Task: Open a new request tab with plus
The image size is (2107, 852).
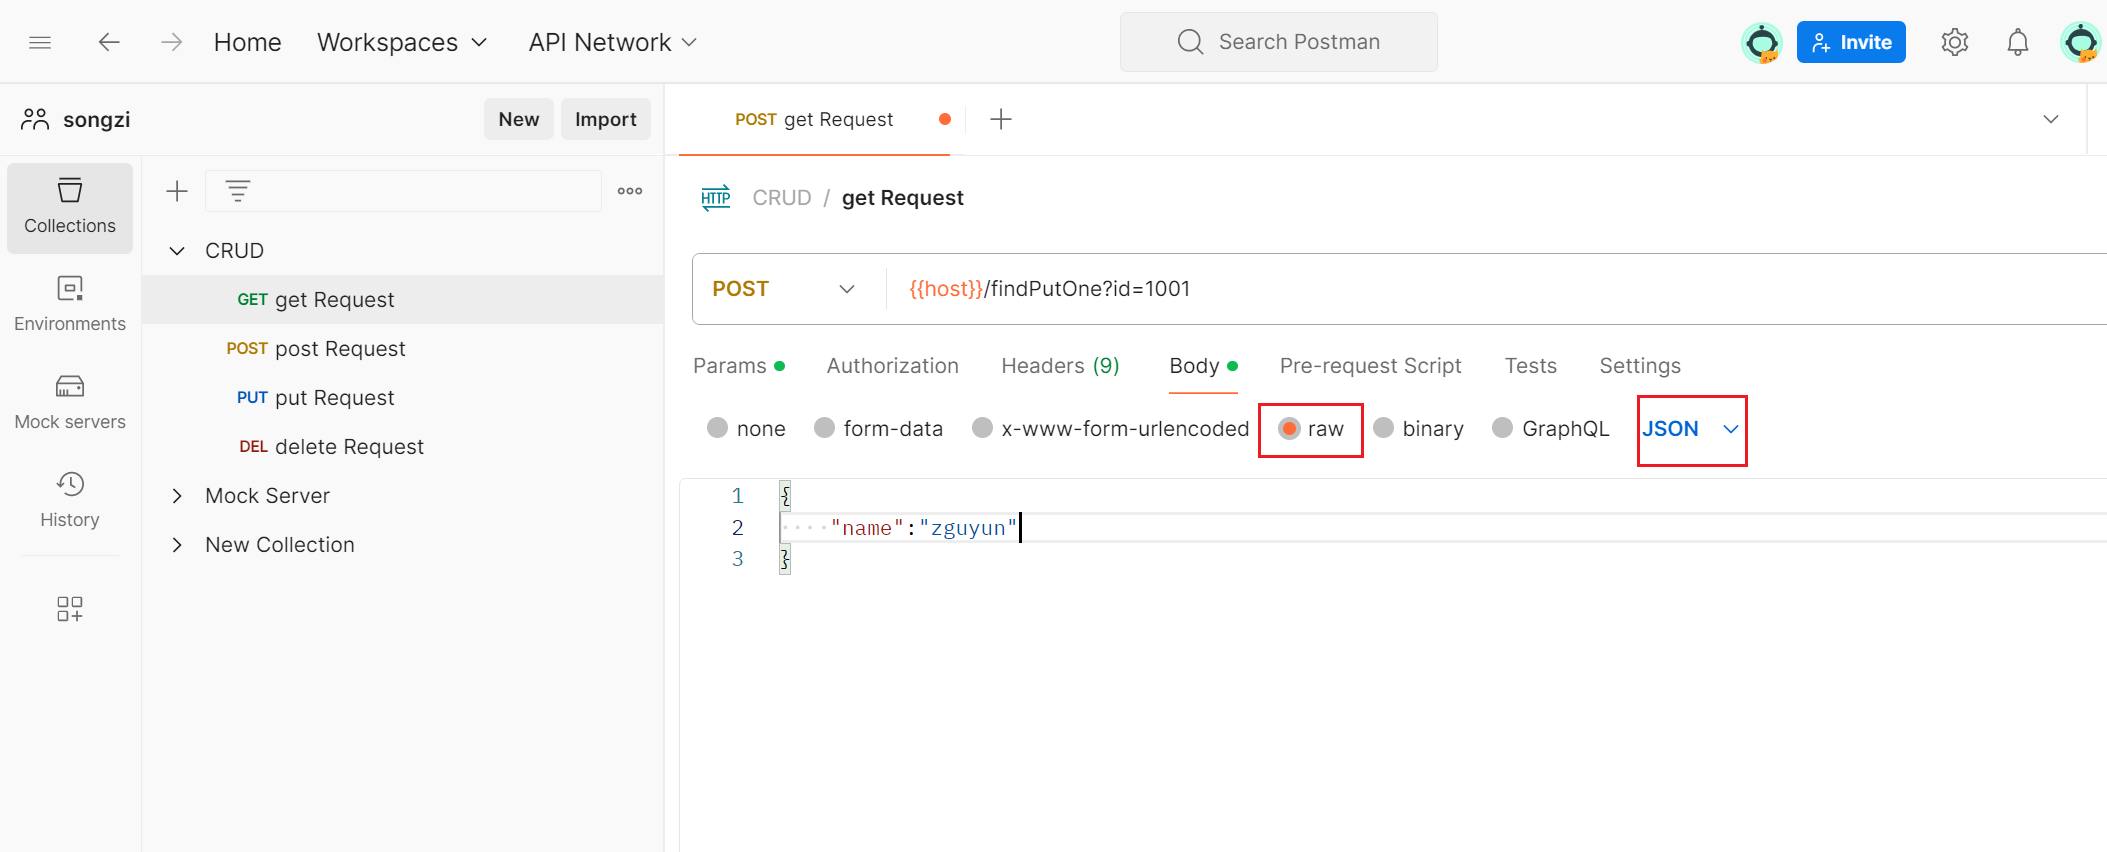Action: [1001, 120]
